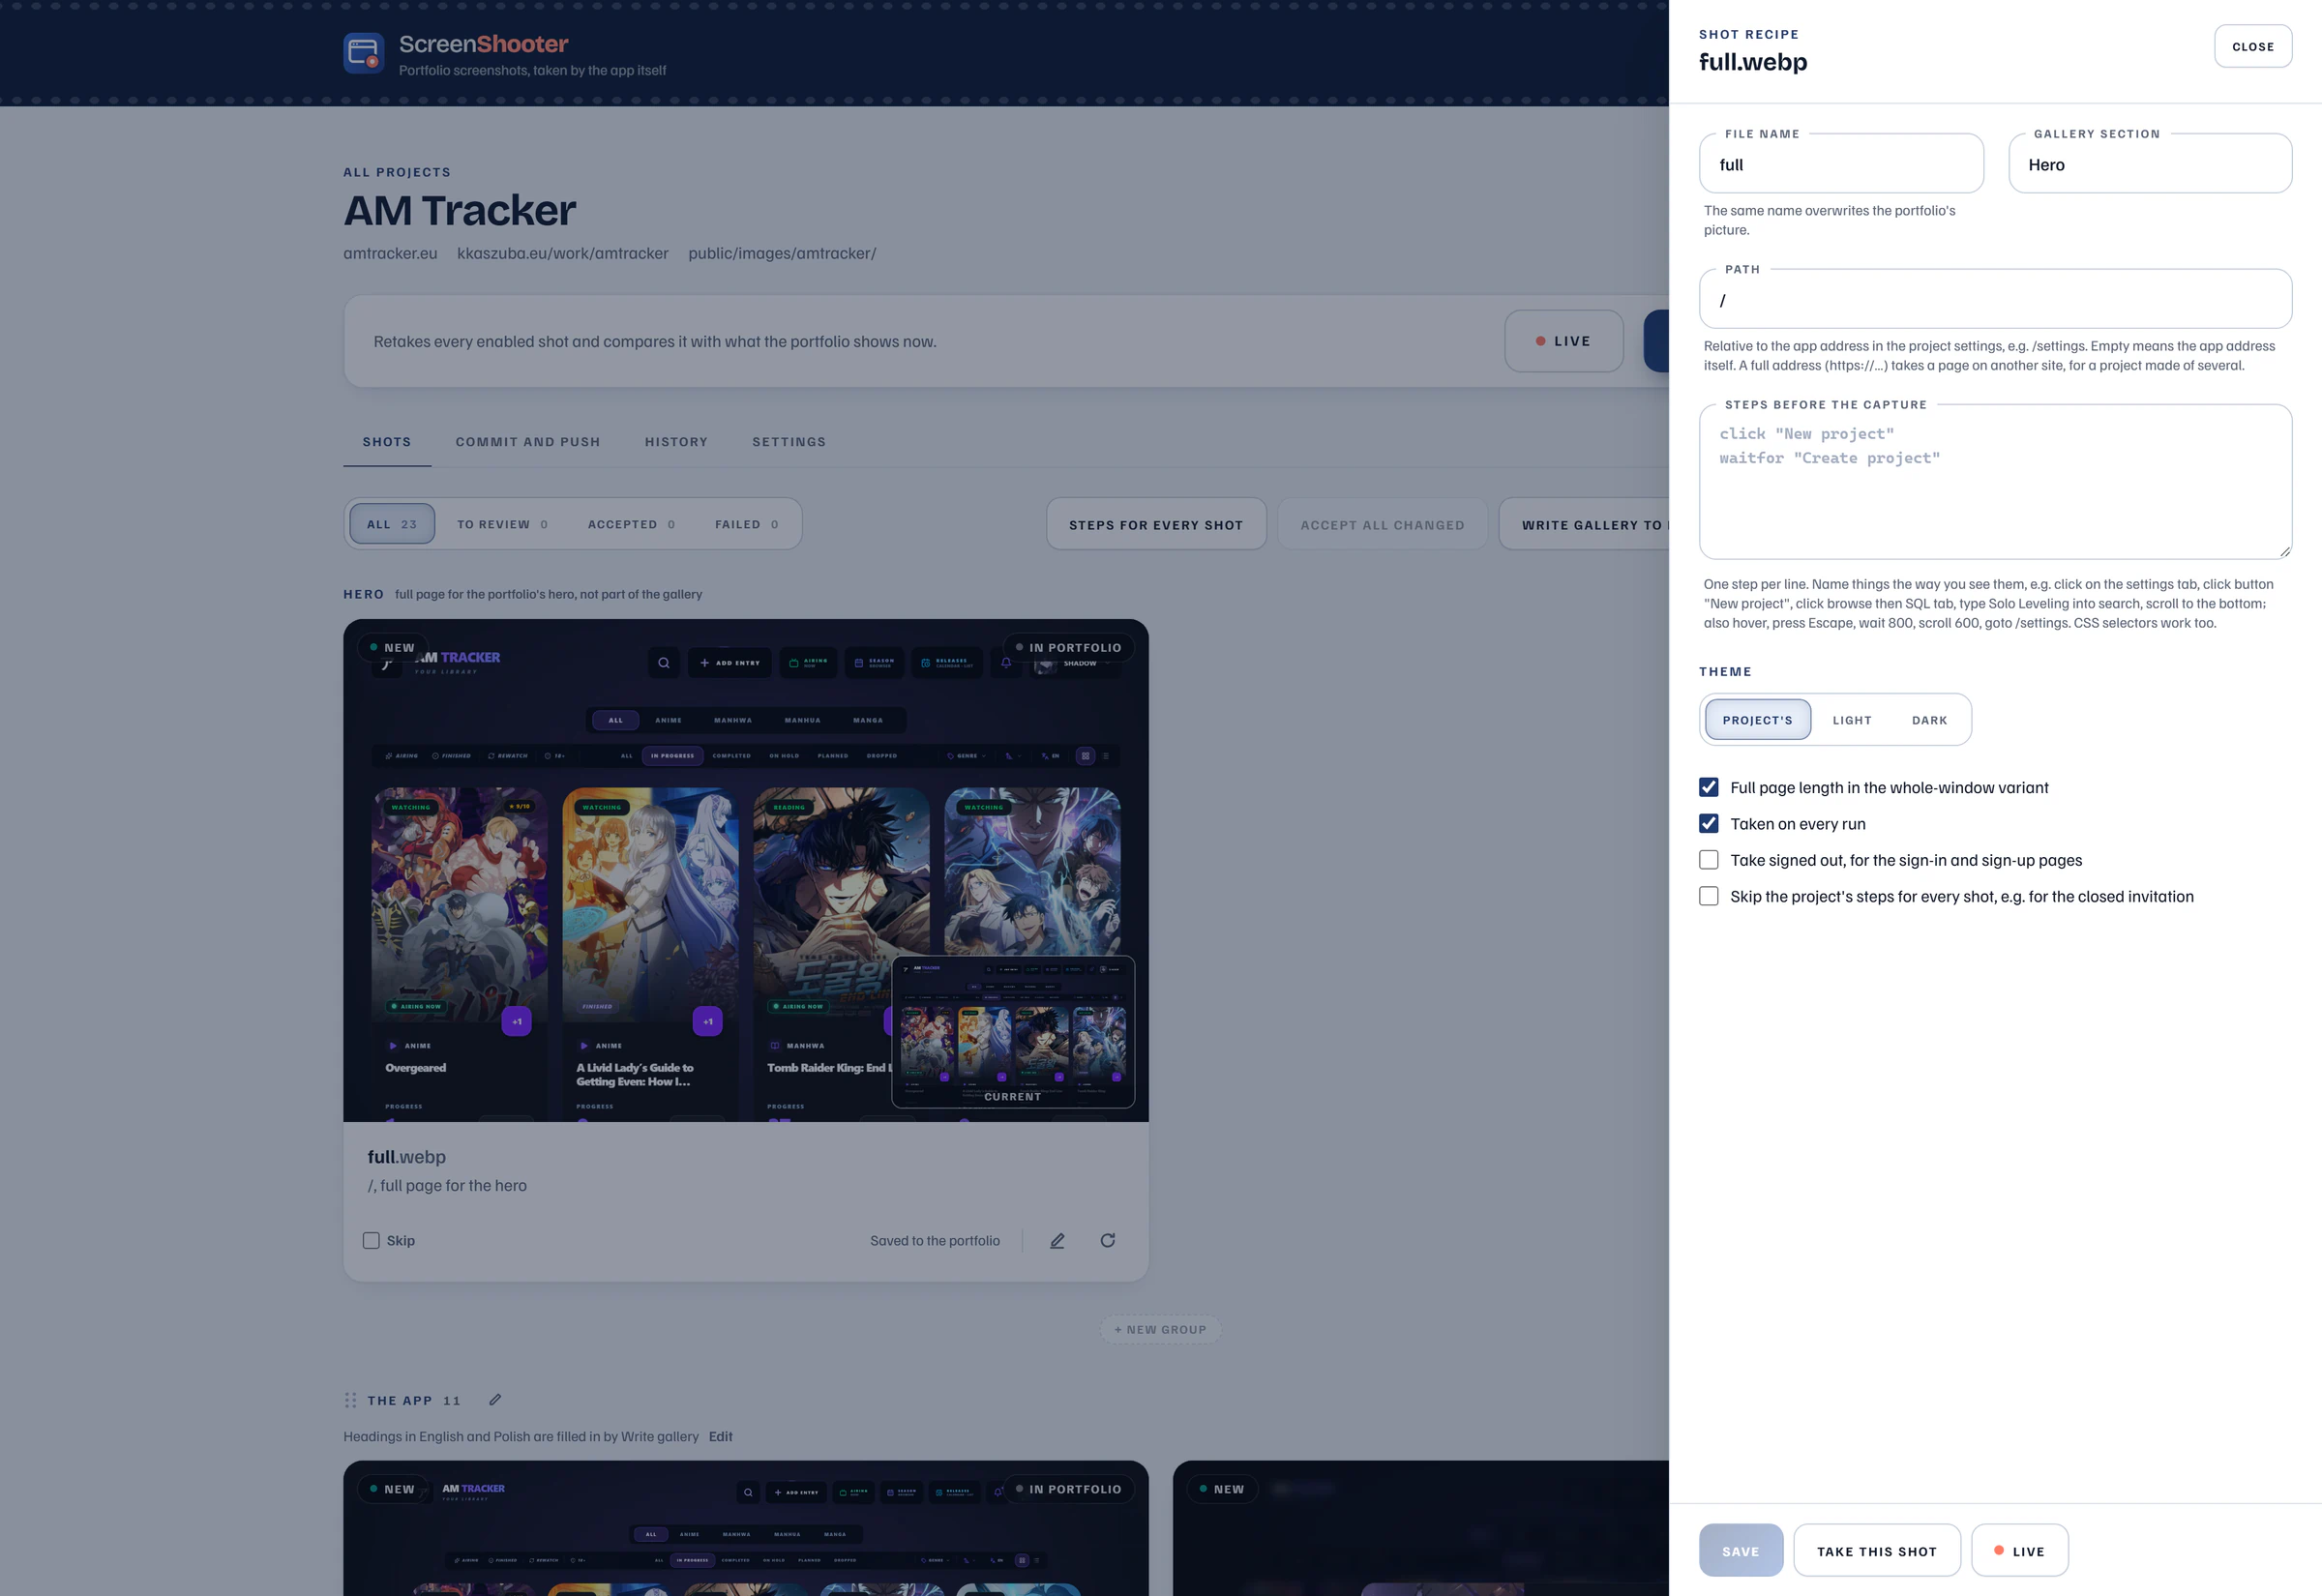
Task: Close the Shot Recipe panel
Action: 2253,47
